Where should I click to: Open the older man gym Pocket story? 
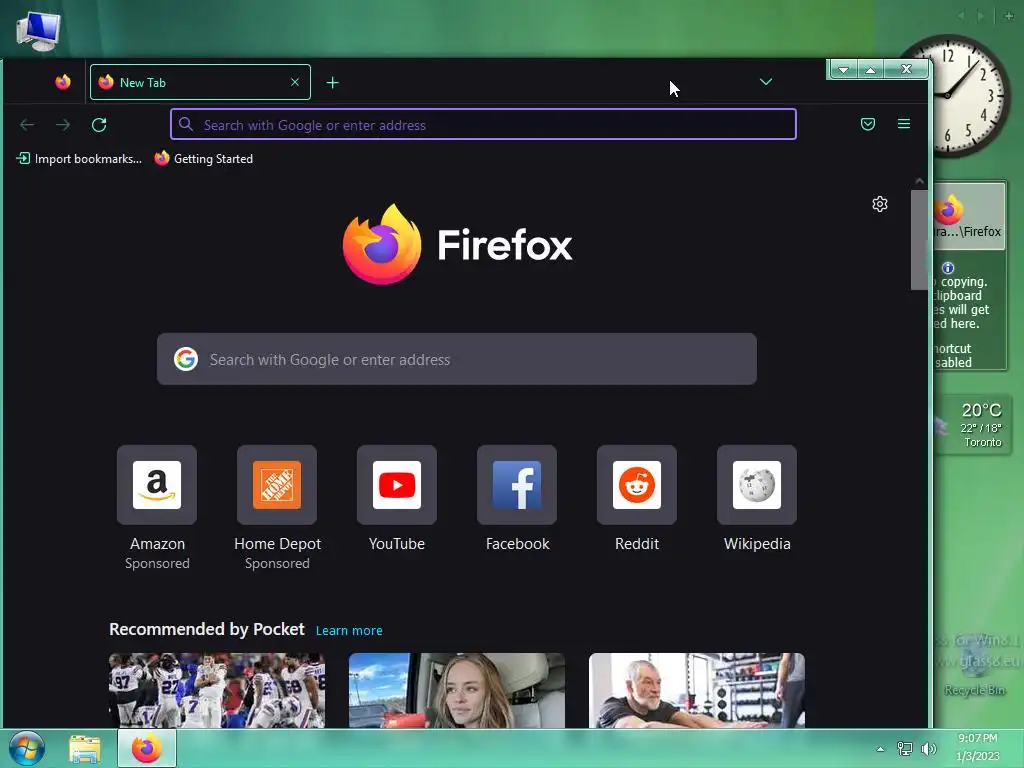697,690
